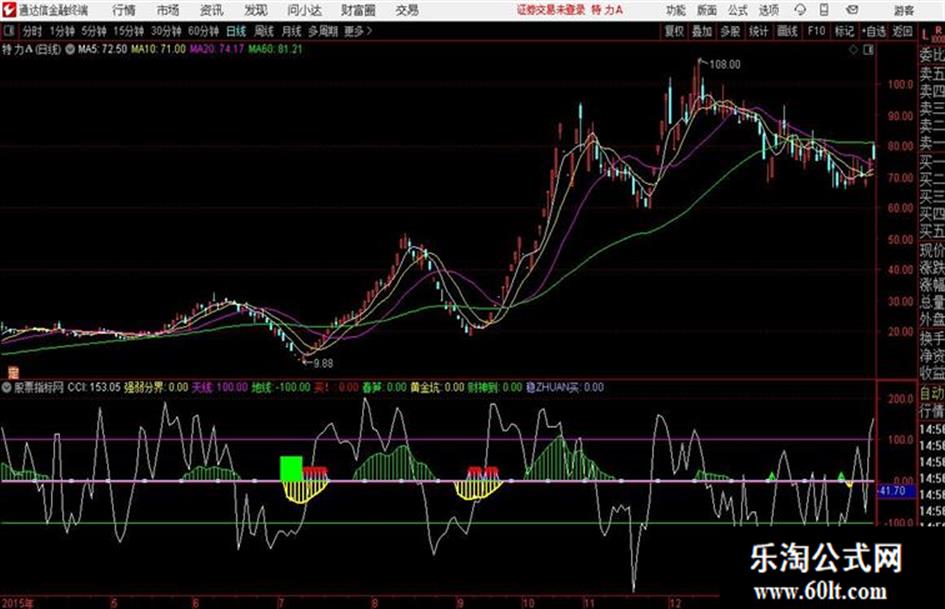Click the L button in right panel

click(x=924, y=35)
